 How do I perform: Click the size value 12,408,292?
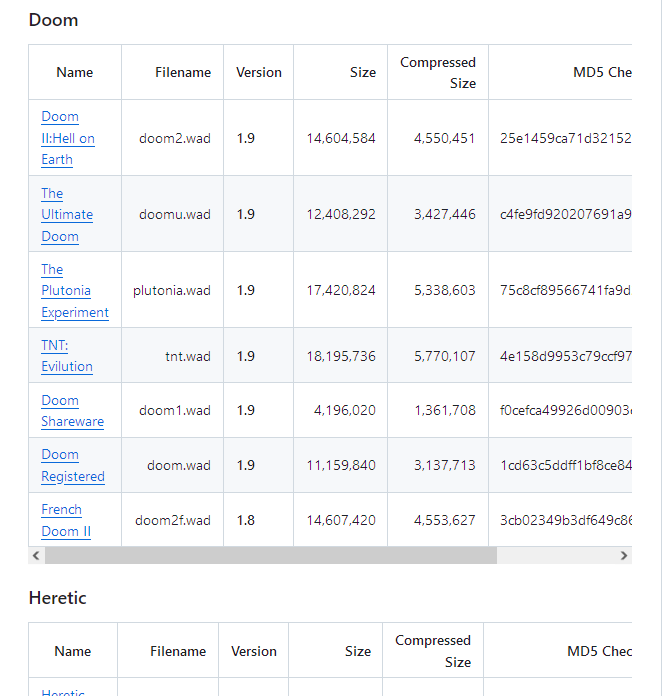[x=341, y=214]
